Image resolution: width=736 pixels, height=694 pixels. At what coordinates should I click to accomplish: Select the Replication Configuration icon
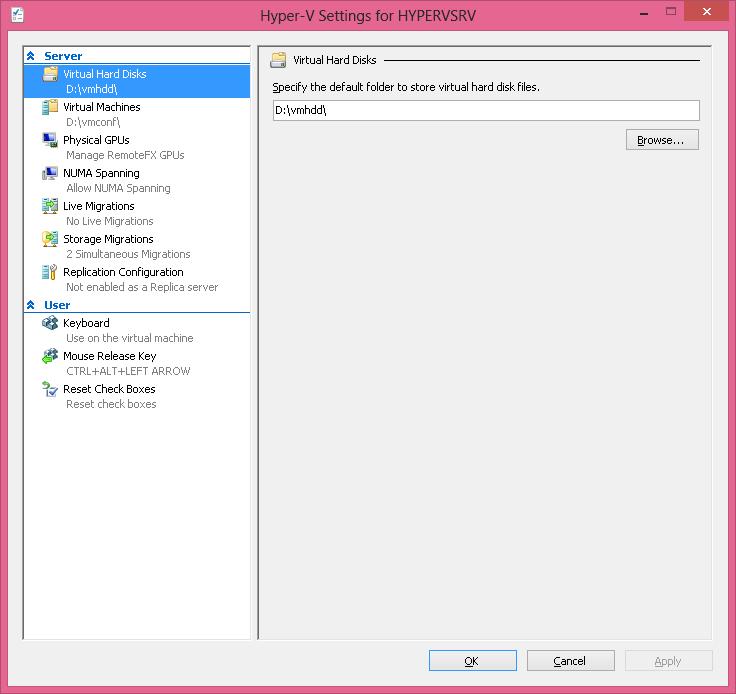tap(50, 273)
